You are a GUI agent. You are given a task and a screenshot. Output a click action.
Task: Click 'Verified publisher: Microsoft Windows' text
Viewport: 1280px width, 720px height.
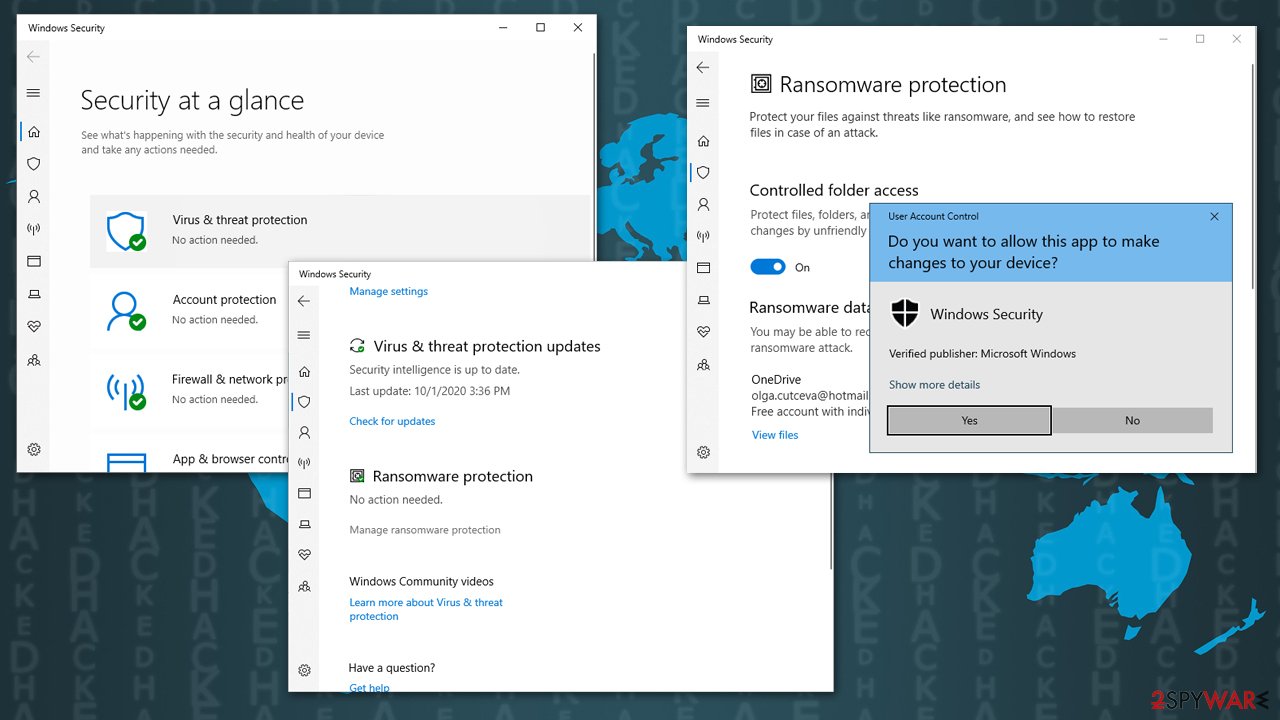(x=982, y=354)
